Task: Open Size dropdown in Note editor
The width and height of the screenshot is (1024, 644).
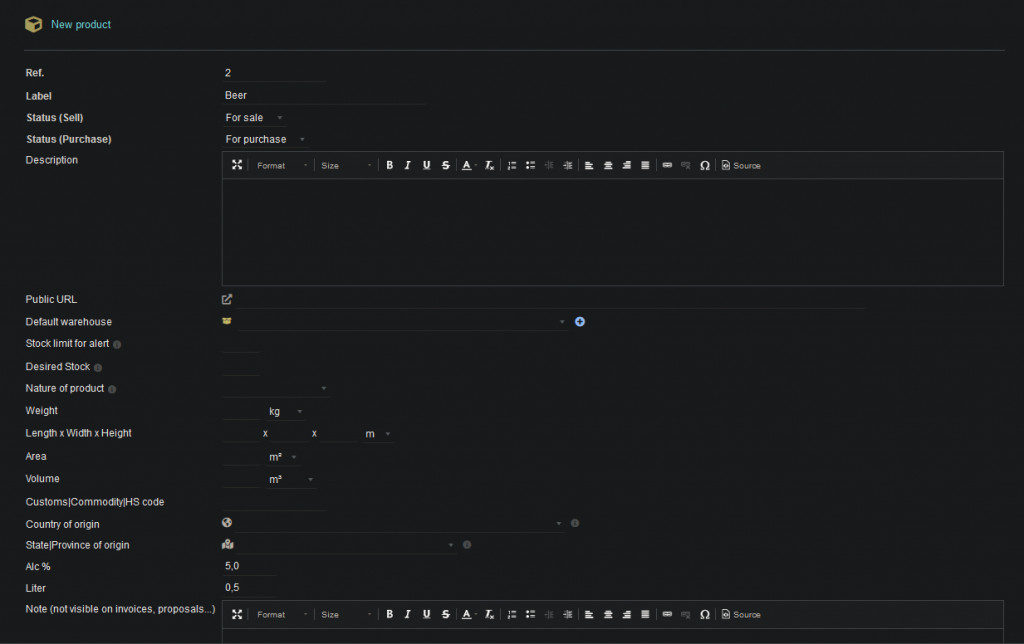Action: [x=346, y=614]
